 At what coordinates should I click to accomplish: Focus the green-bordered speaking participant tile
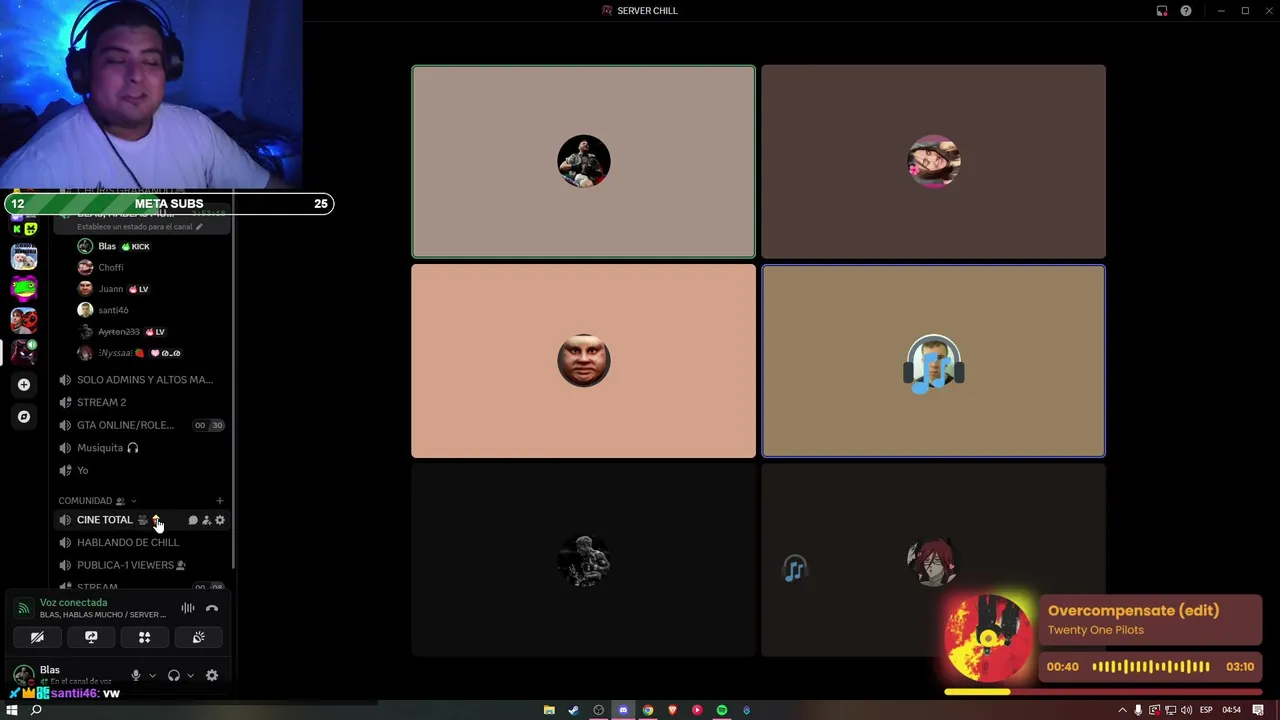click(x=584, y=162)
